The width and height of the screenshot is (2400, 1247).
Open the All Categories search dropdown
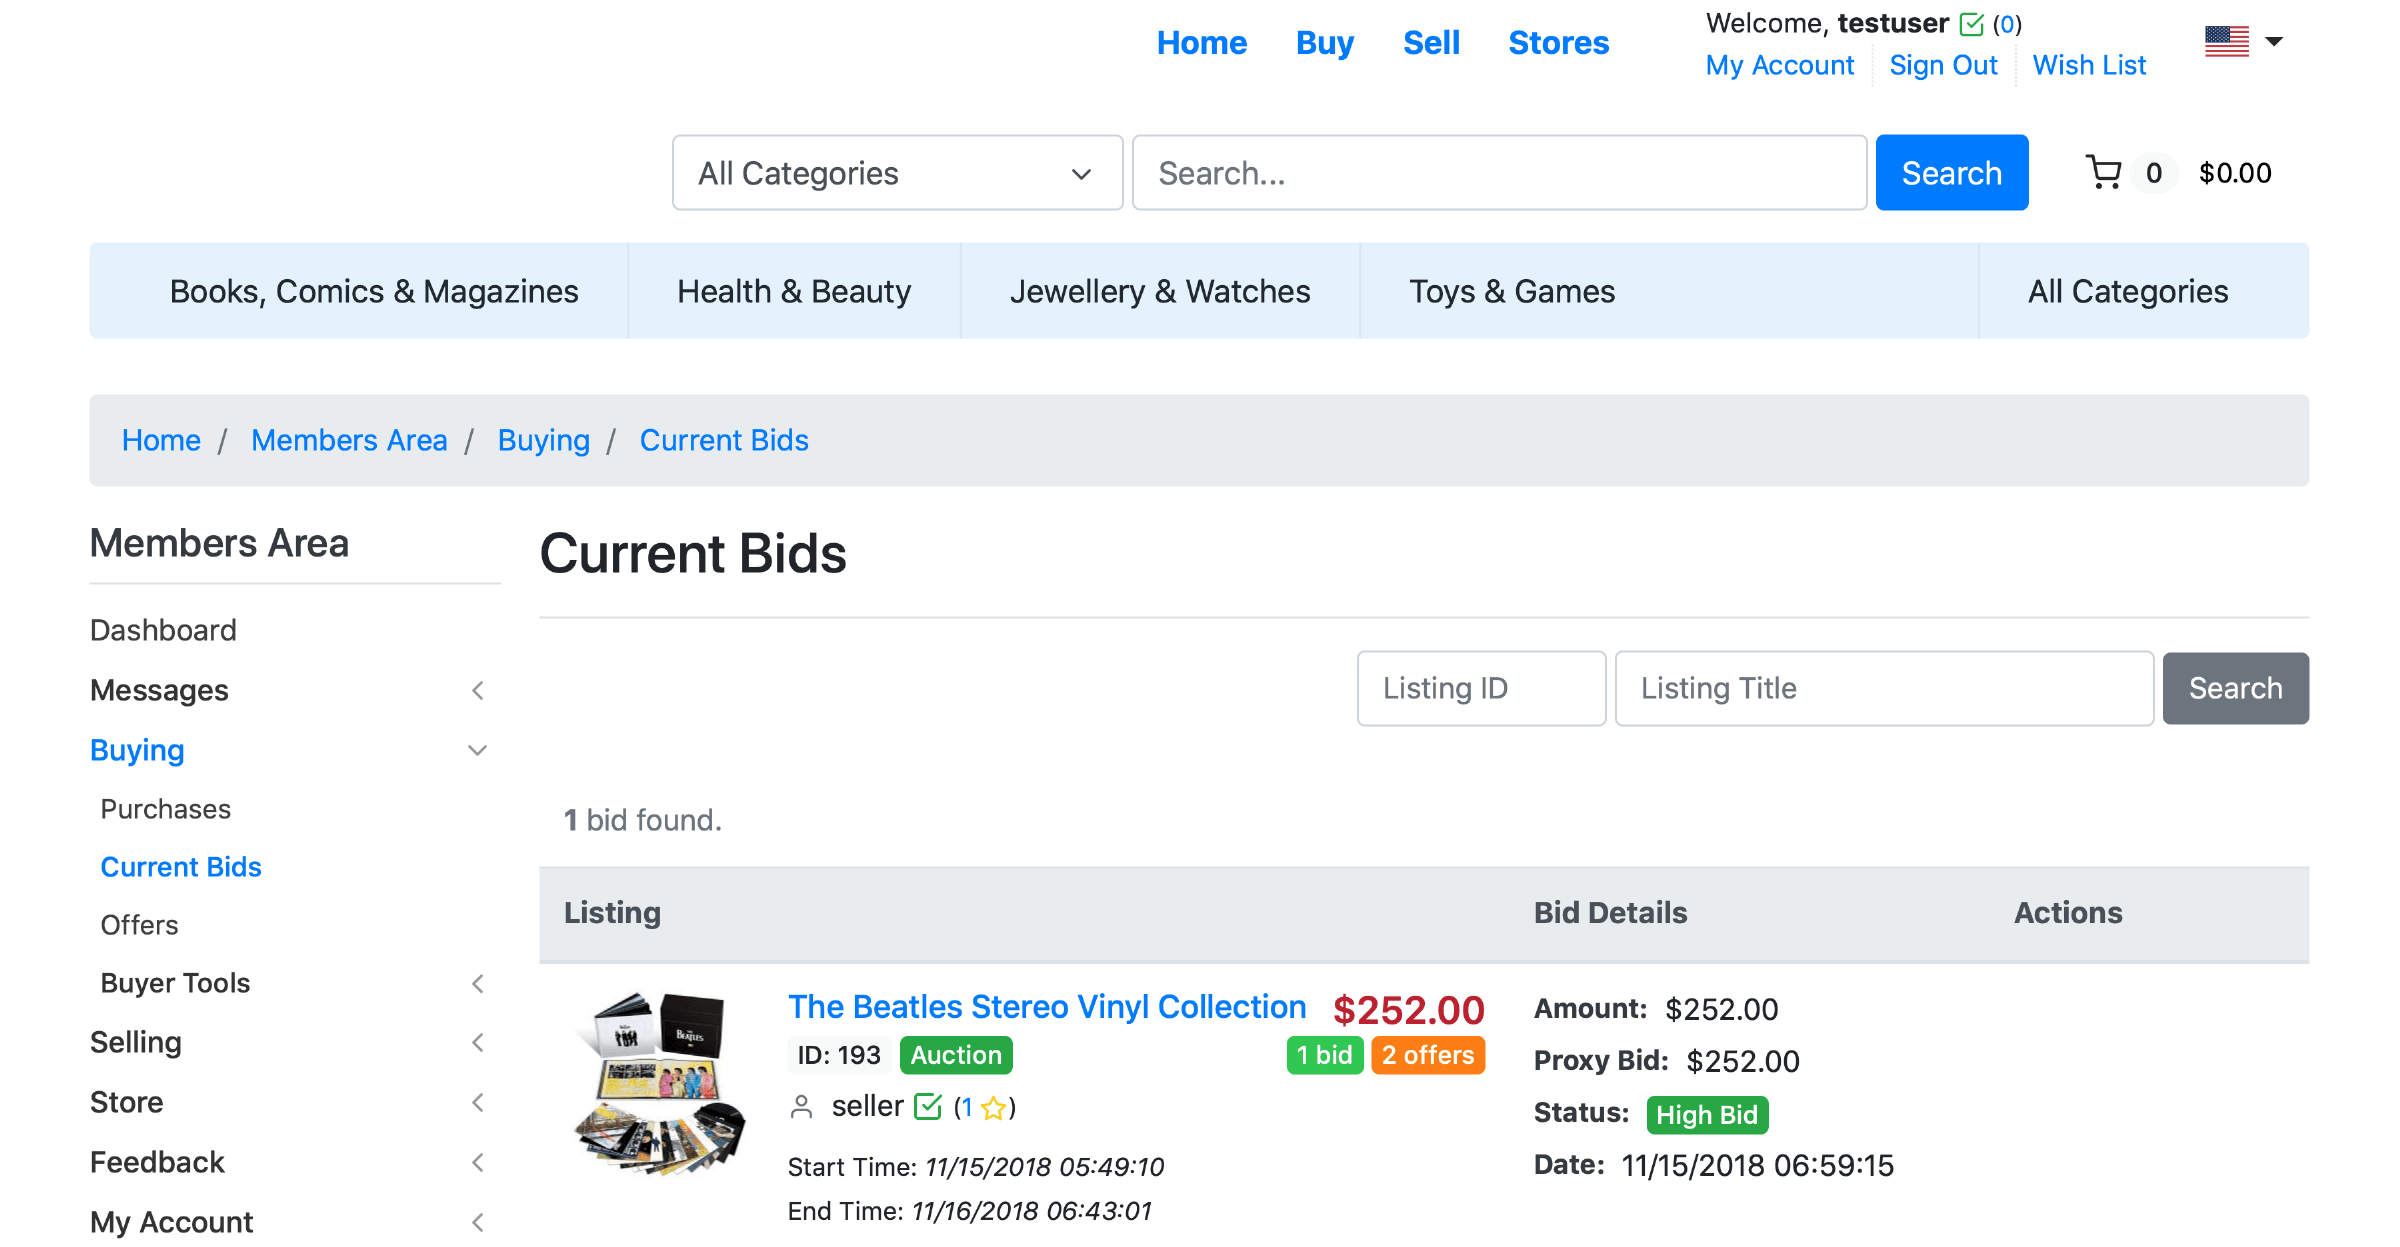(897, 173)
